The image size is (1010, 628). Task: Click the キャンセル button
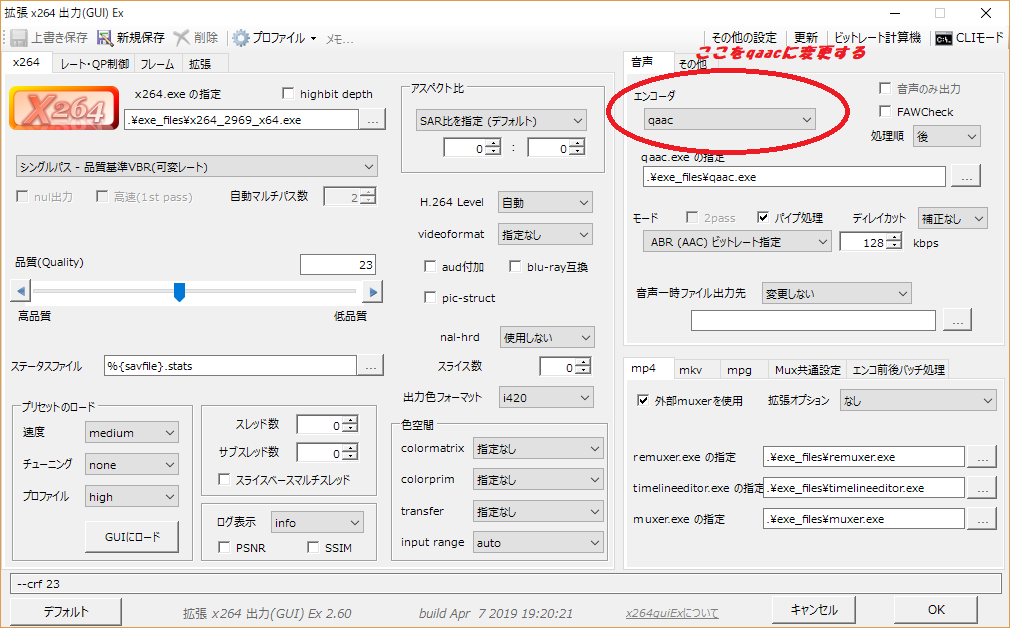pos(814,610)
